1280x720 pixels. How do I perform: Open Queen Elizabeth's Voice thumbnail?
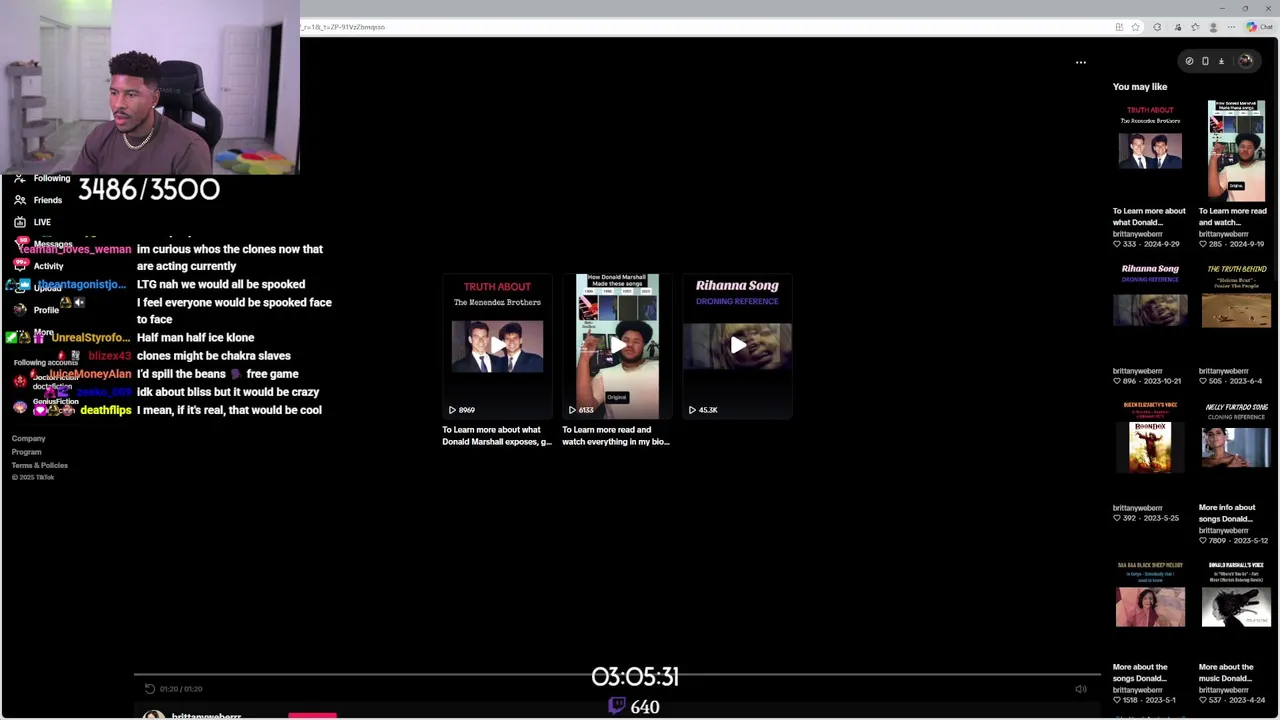[1150, 448]
